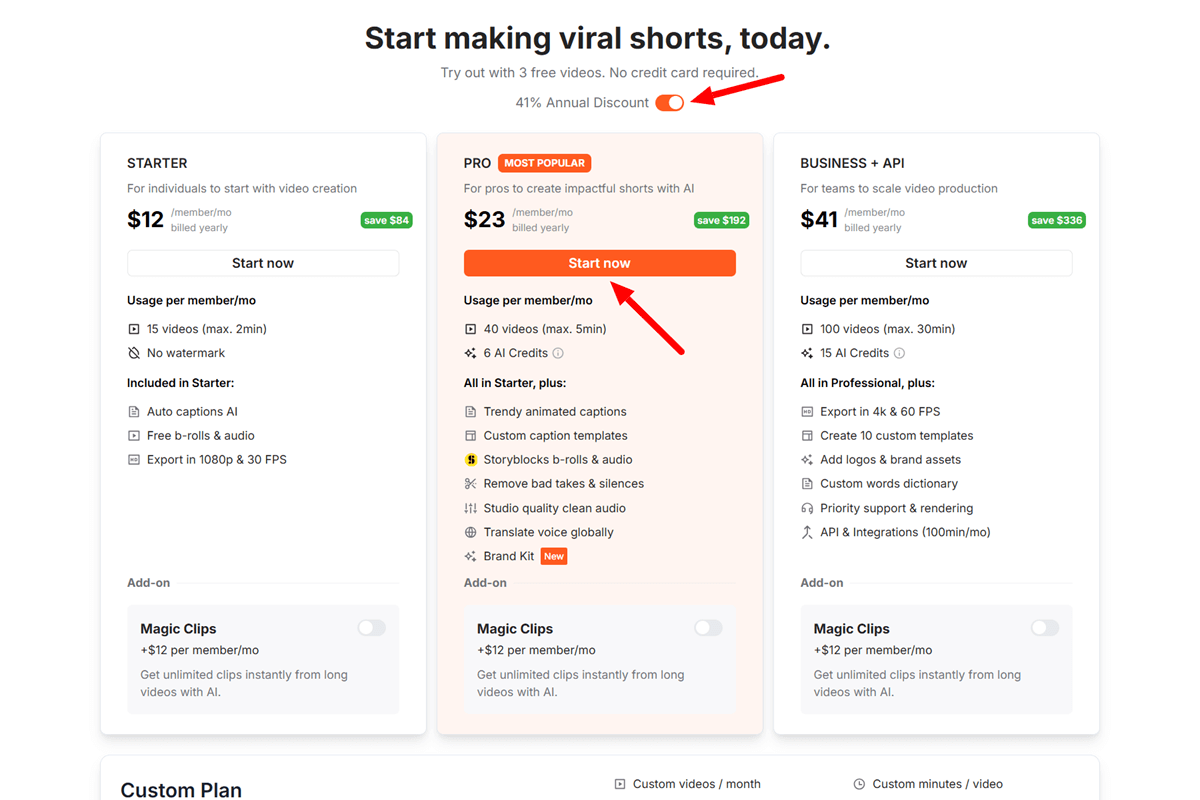Viewport: 1200px width, 800px height.
Task: Enable Magic Clips add-on for Starter plan
Action: [371, 628]
